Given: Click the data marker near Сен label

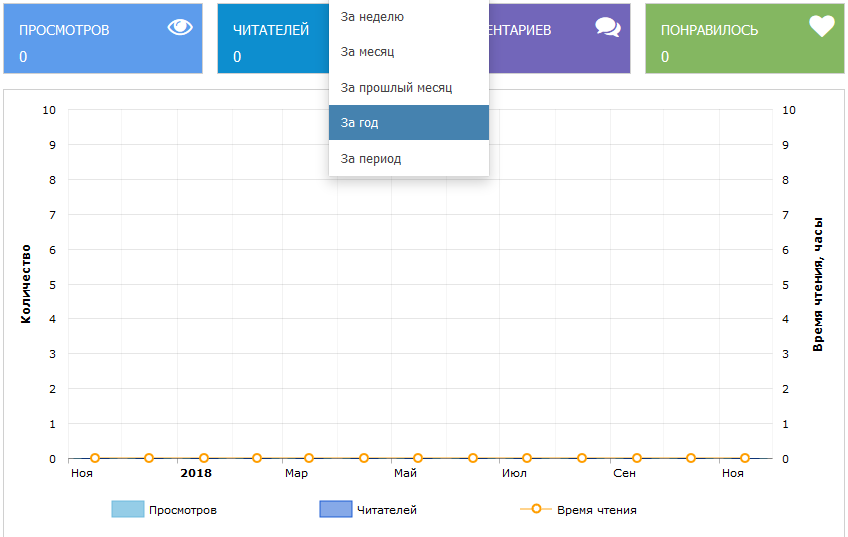Looking at the screenshot, I should click(637, 458).
